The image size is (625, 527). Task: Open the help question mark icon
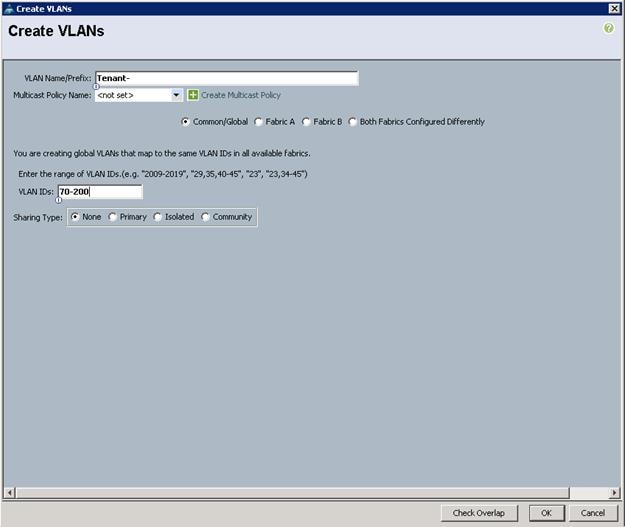[x=608, y=28]
